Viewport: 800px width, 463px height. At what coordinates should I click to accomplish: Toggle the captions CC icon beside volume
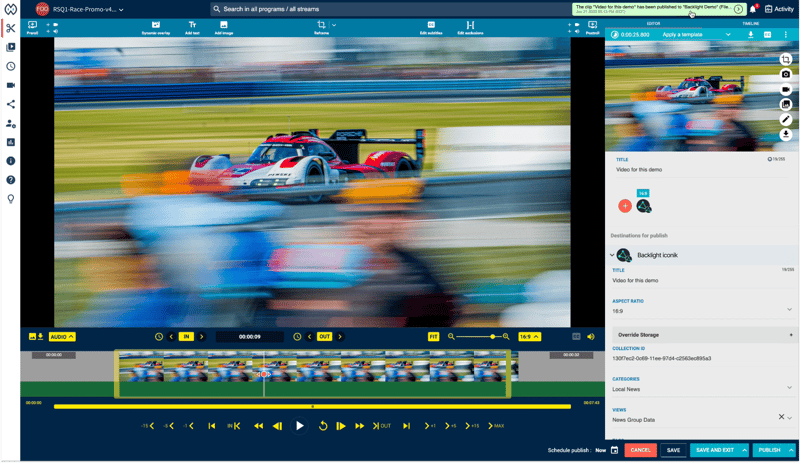(x=576, y=336)
